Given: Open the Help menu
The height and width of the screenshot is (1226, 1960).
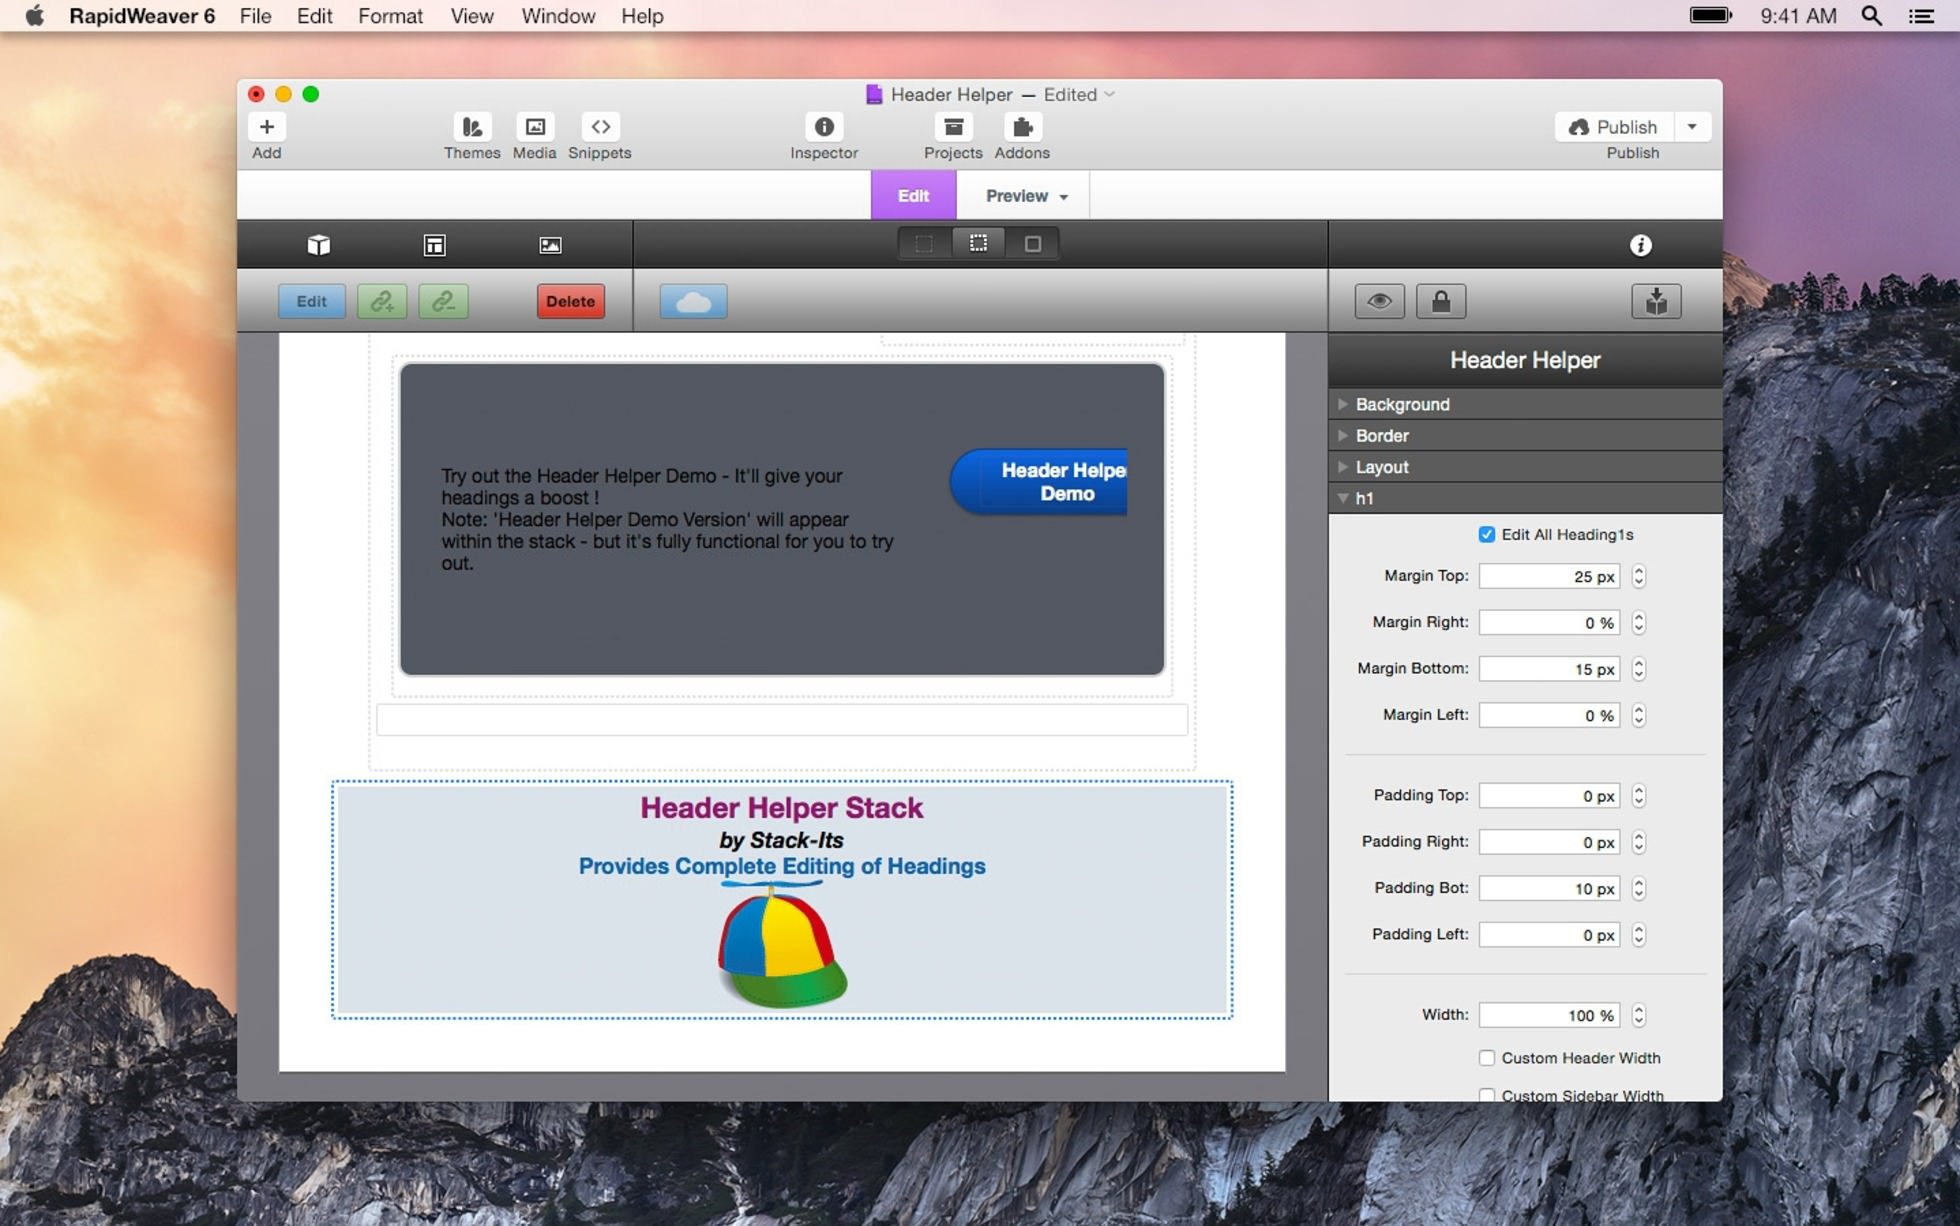Looking at the screenshot, I should (x=642, y=16).
